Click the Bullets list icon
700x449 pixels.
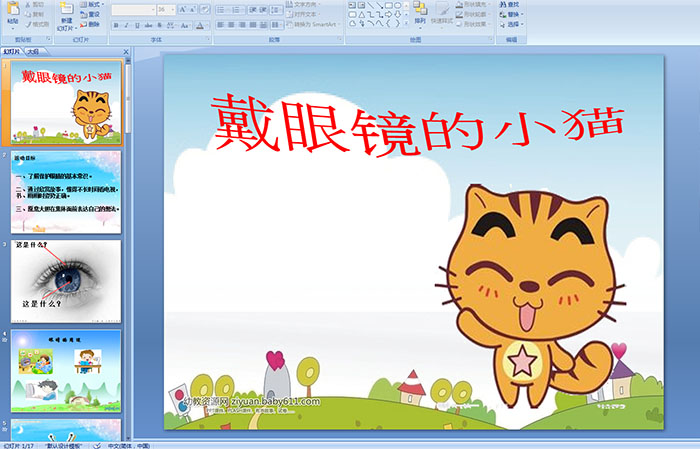click(x=223, y=10)
